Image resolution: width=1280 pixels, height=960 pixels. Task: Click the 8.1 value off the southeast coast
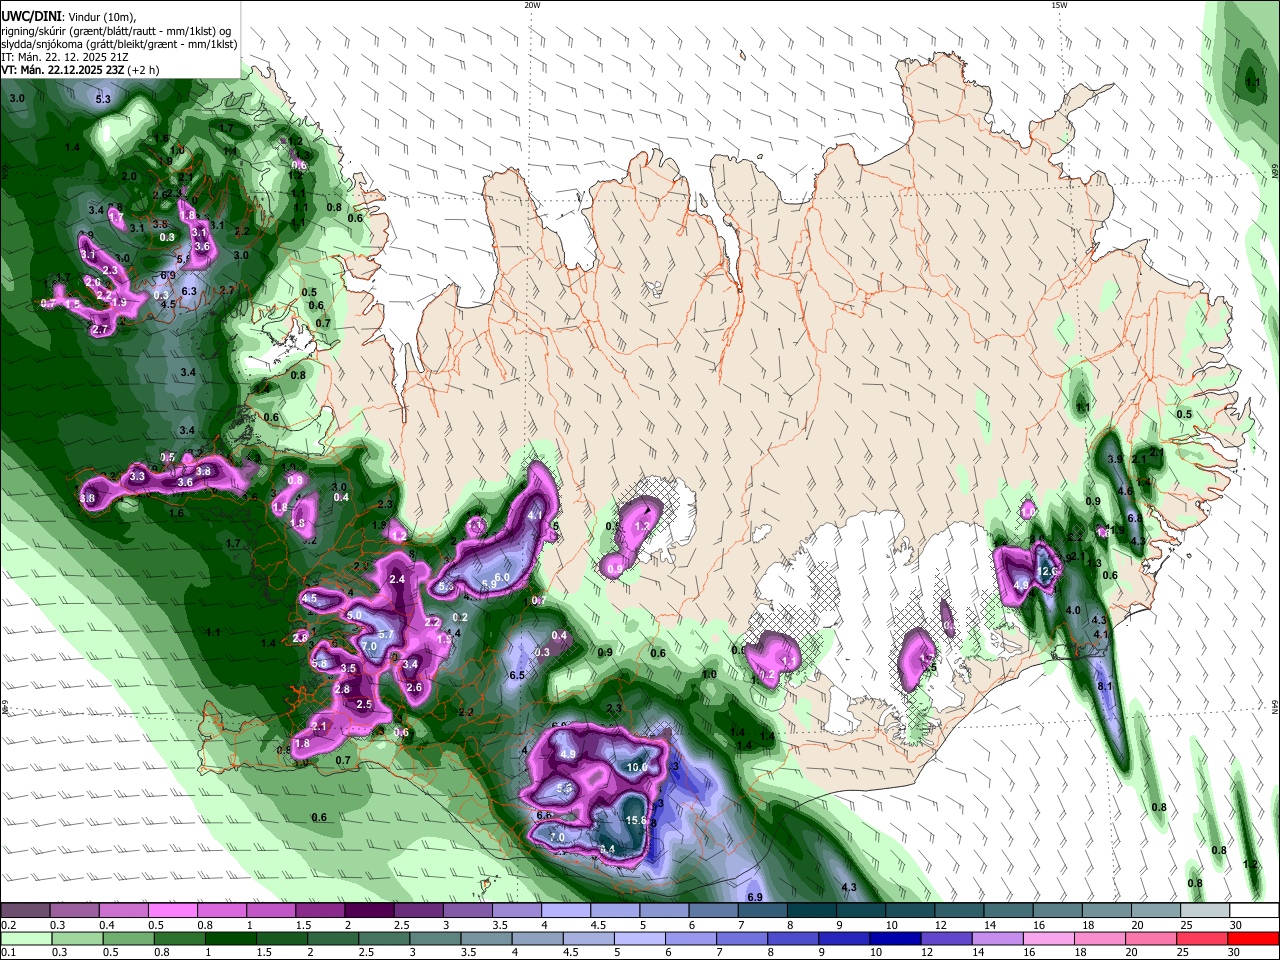coord(1105,686)
